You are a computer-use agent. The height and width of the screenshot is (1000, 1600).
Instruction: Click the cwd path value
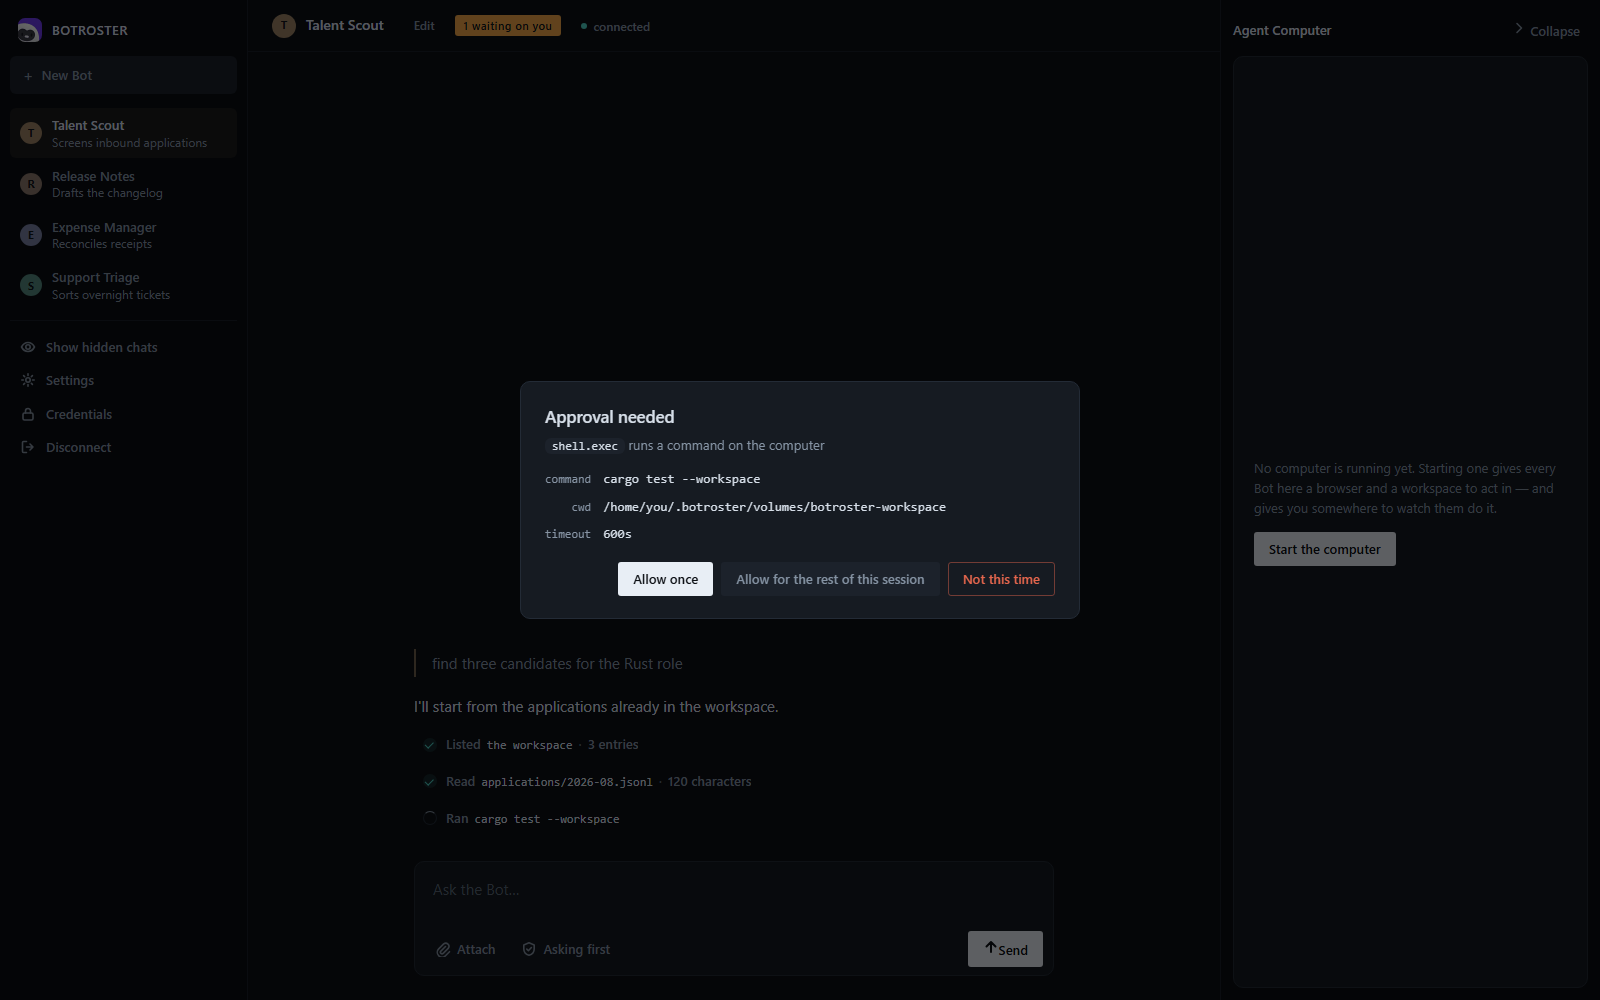(x=774, y=507)
